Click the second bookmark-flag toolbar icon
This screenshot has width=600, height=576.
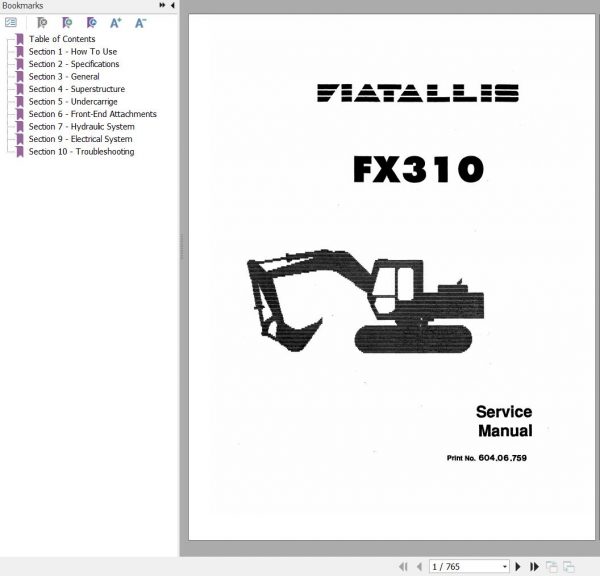click(x=67, y=23)
